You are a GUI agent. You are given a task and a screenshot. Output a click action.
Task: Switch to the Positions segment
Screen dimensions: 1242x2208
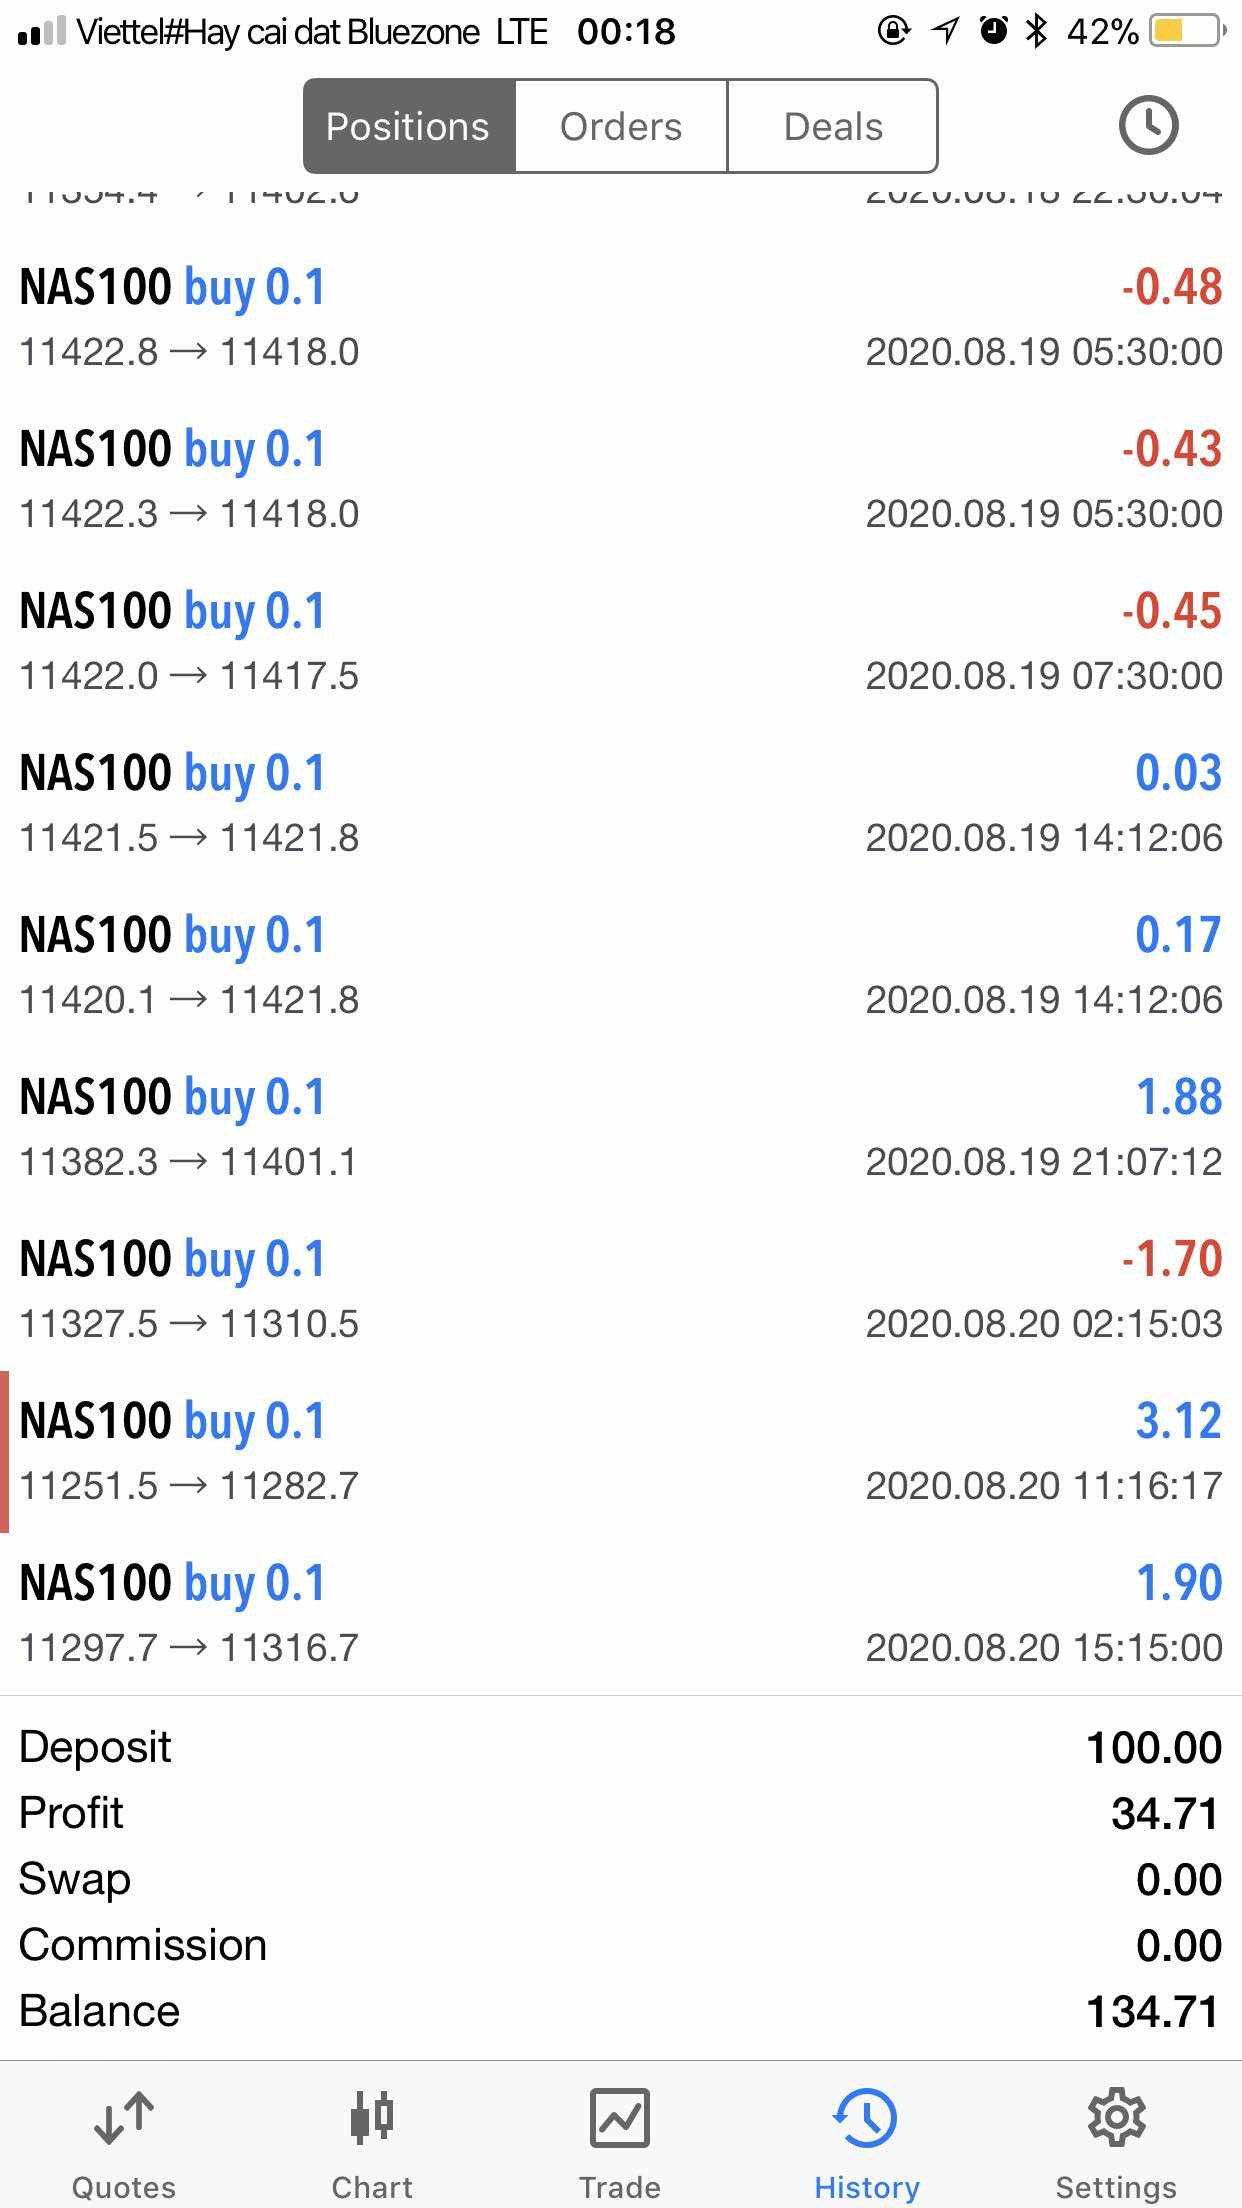point(408,127)
